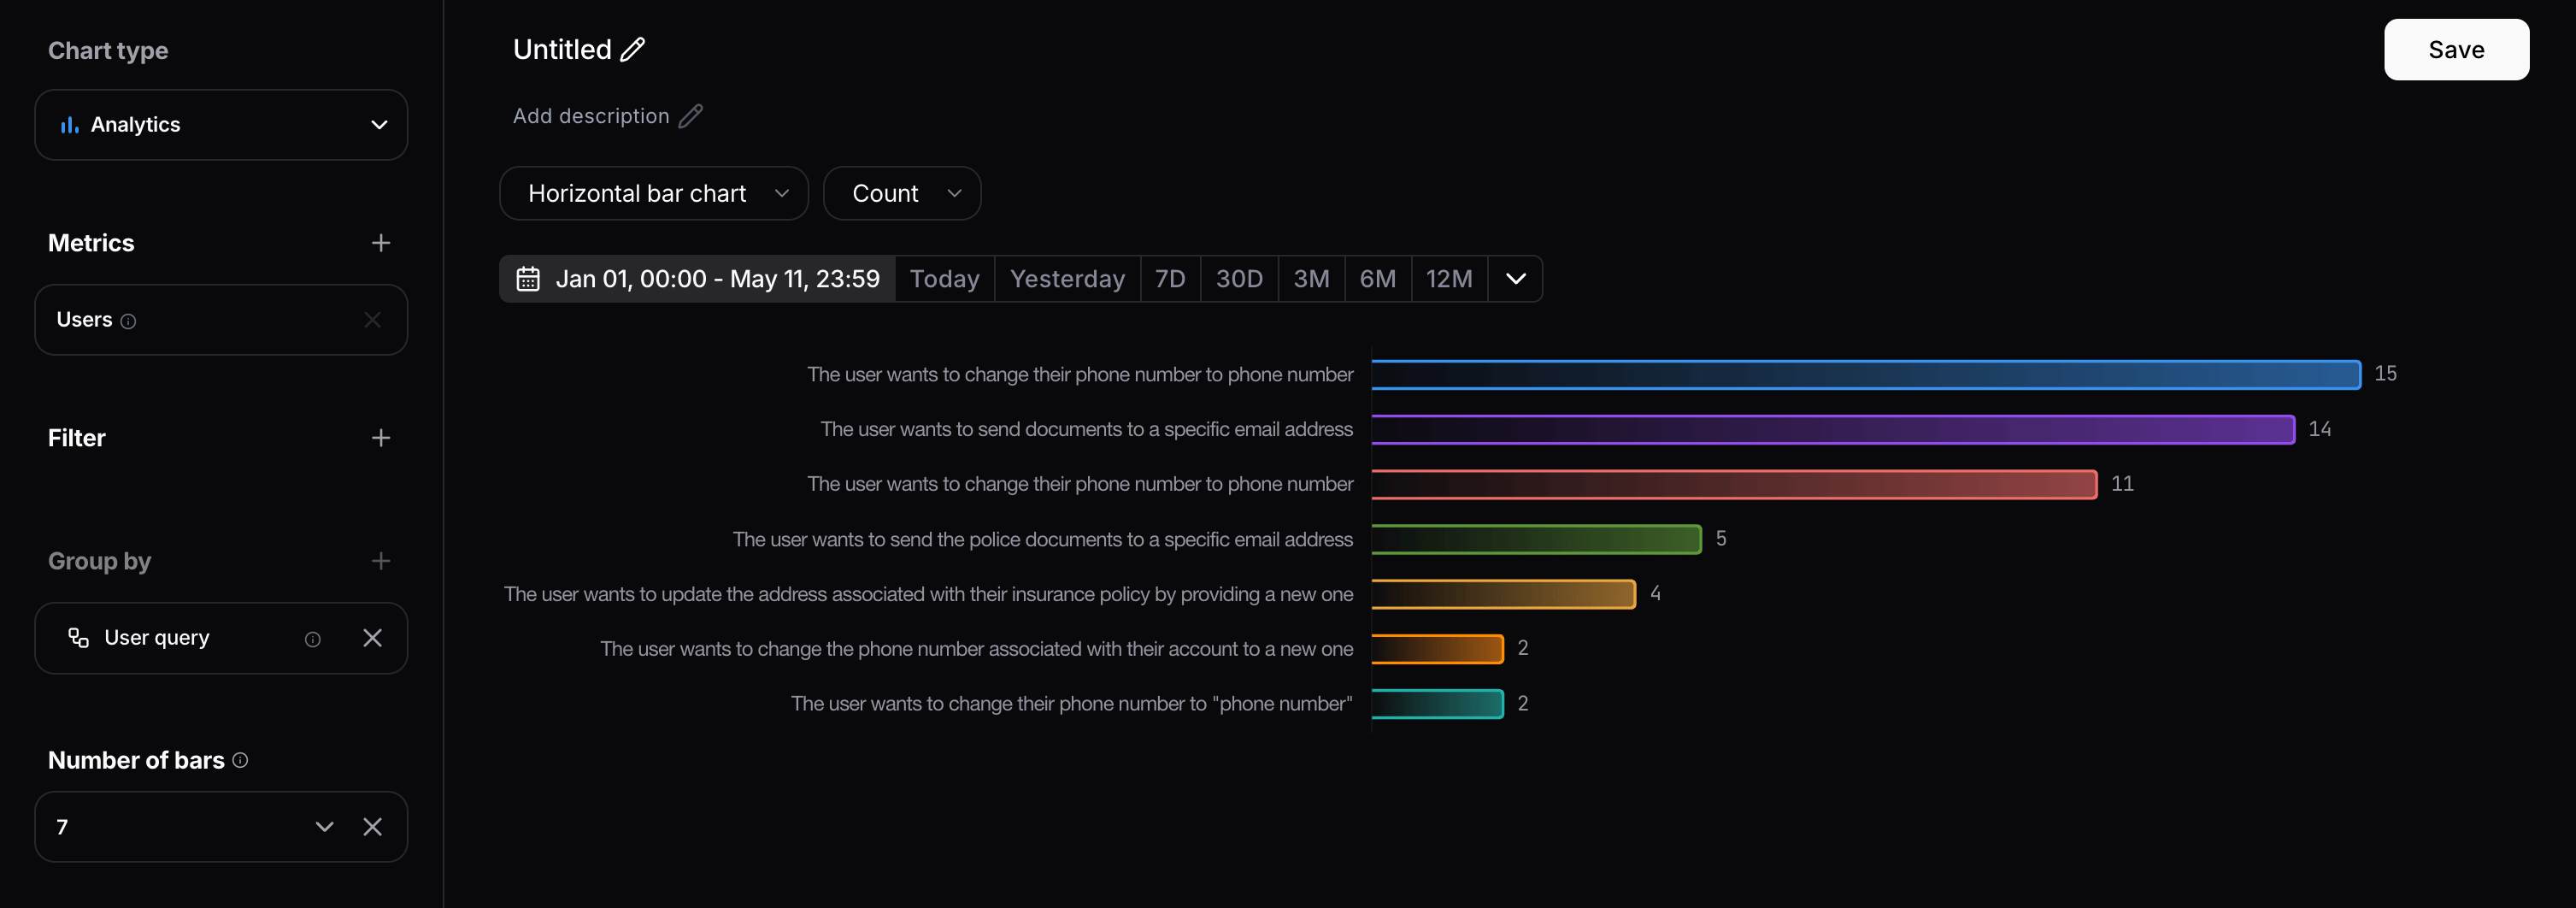Image resolution: width=2576 pixels, height=908 pixels.
Task: Add a new filter with plus icon
Action: point(381,438)
